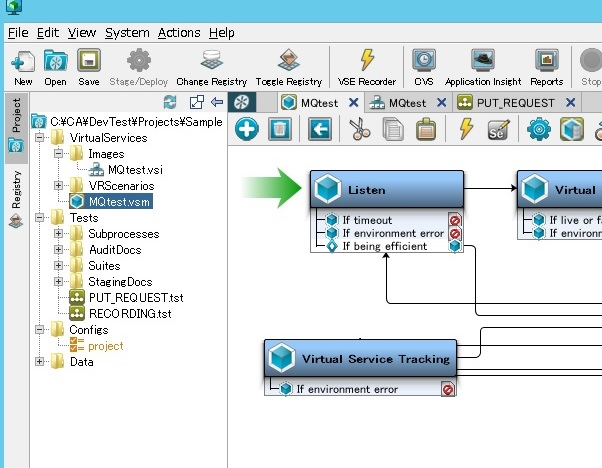Expand the Data folder
The width and height of the screenshot is (602, 468).
[x=40, y=362]
